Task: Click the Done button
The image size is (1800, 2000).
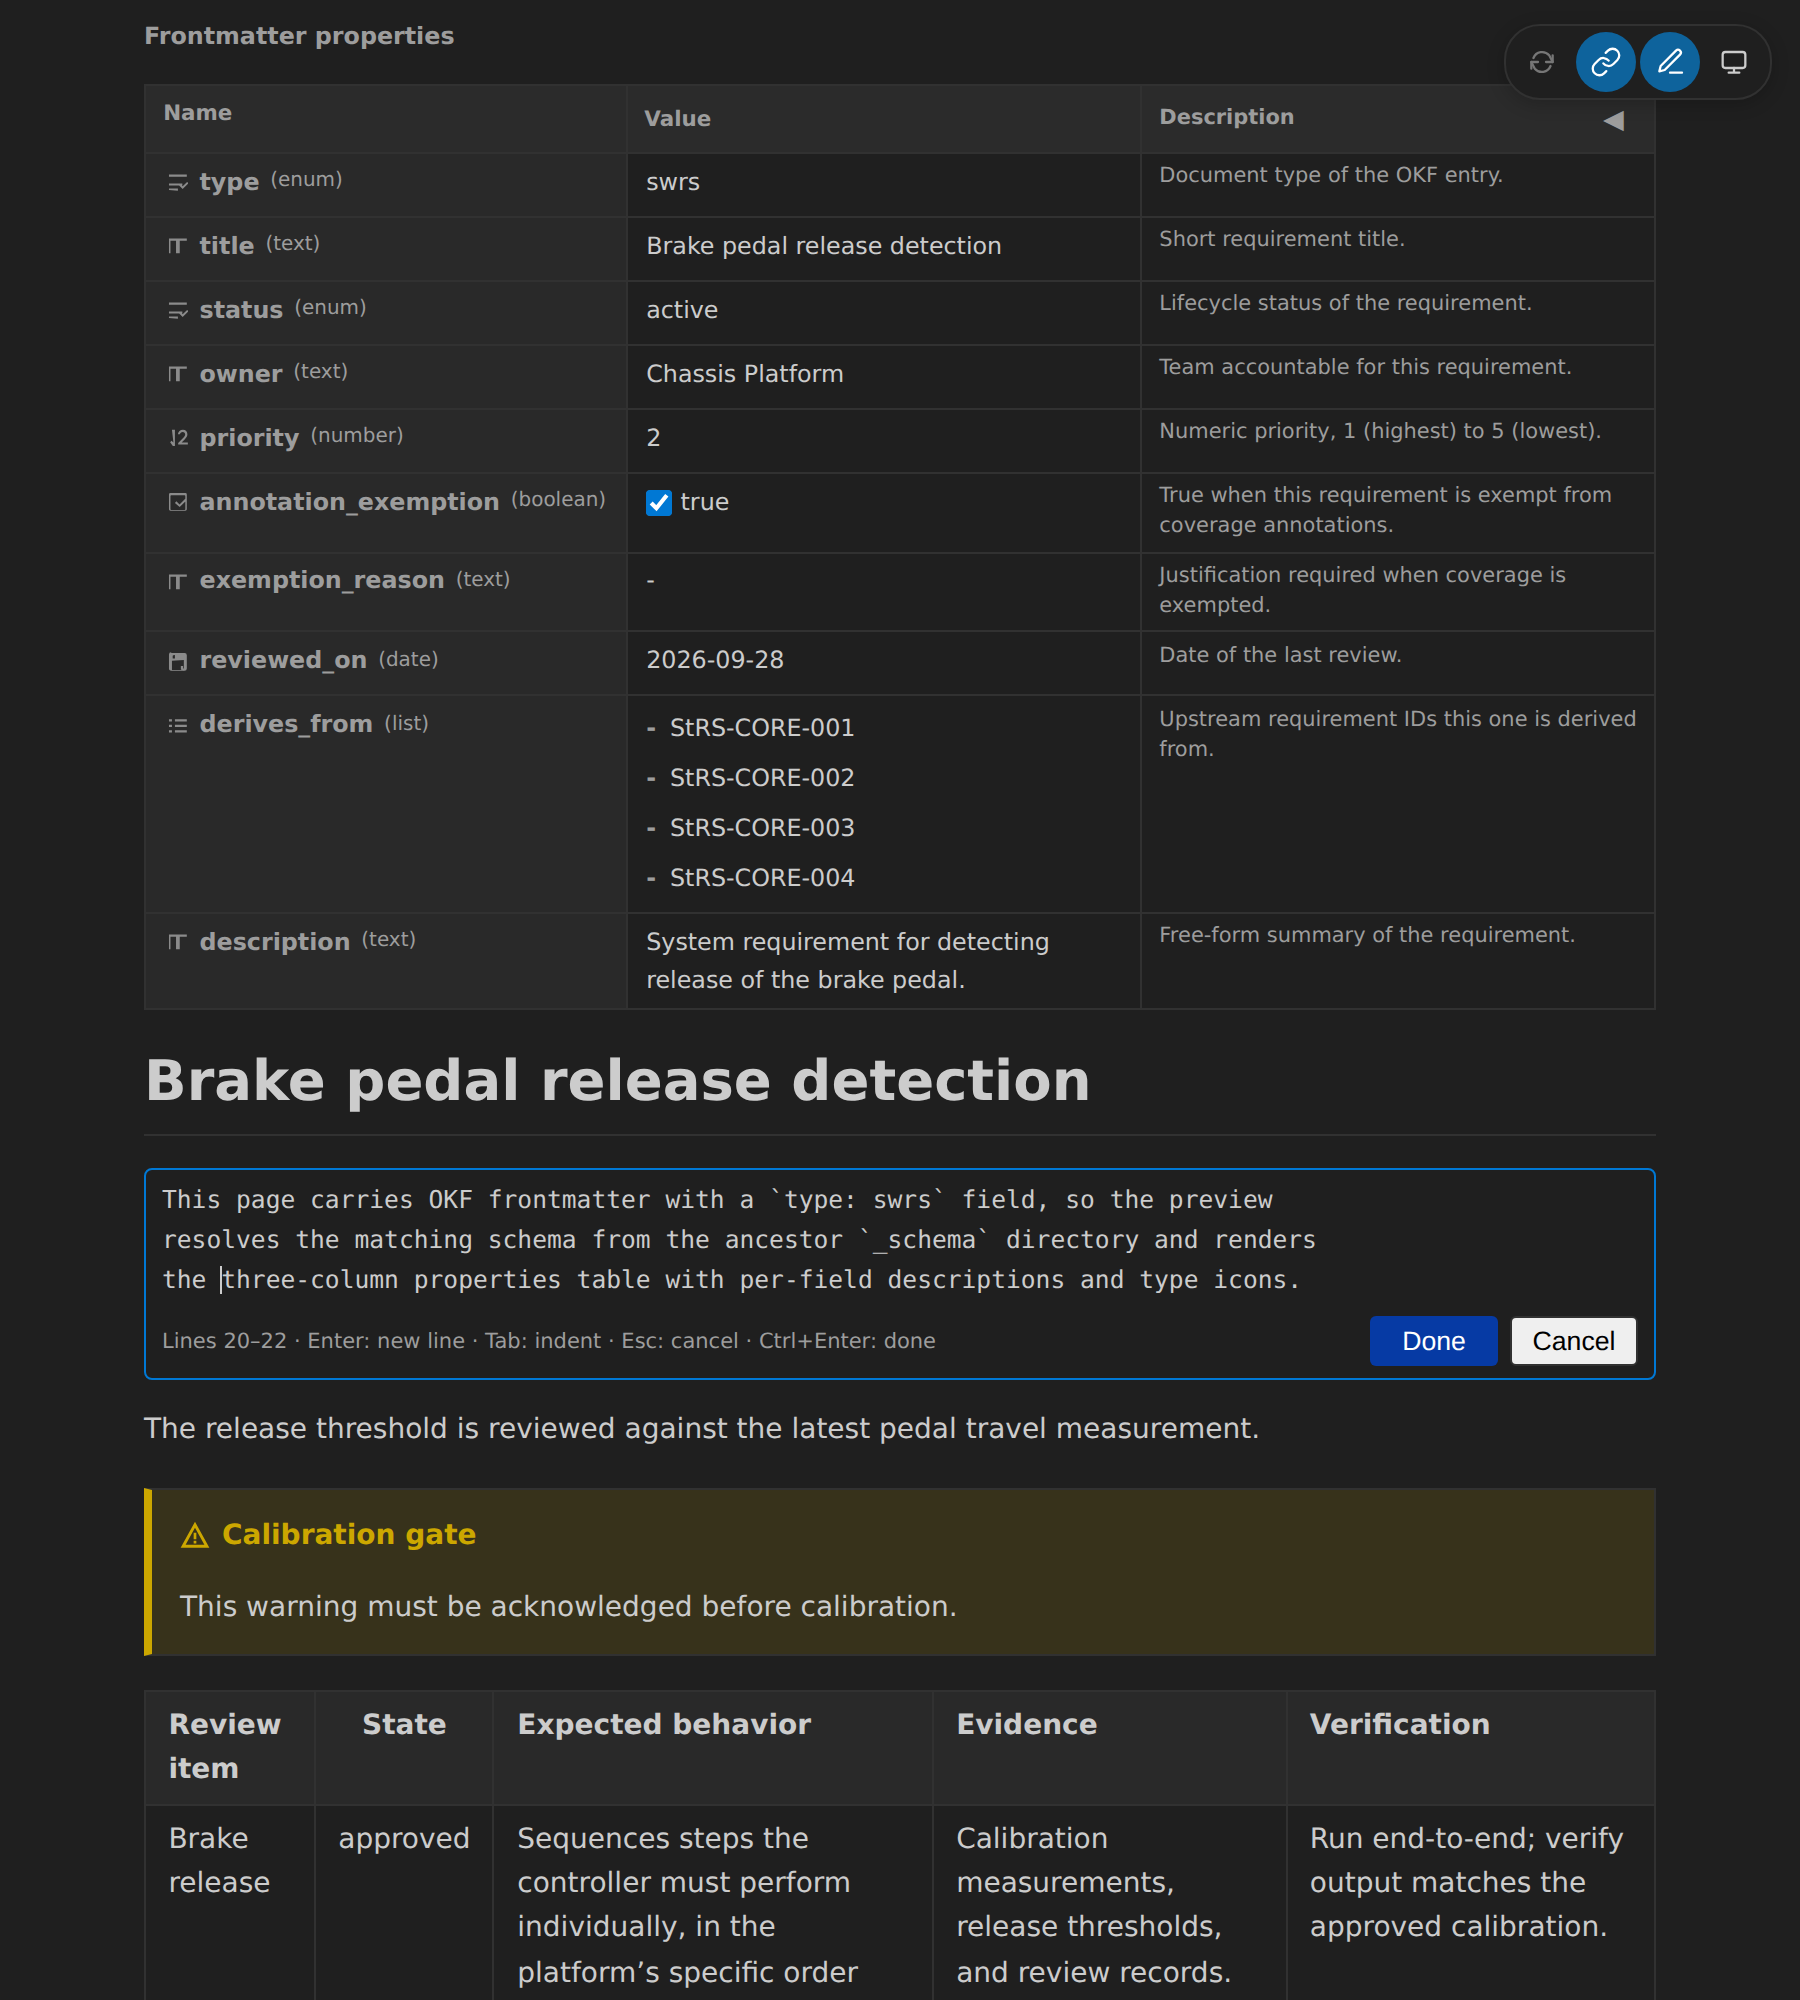Action: coord(1433,1341)
